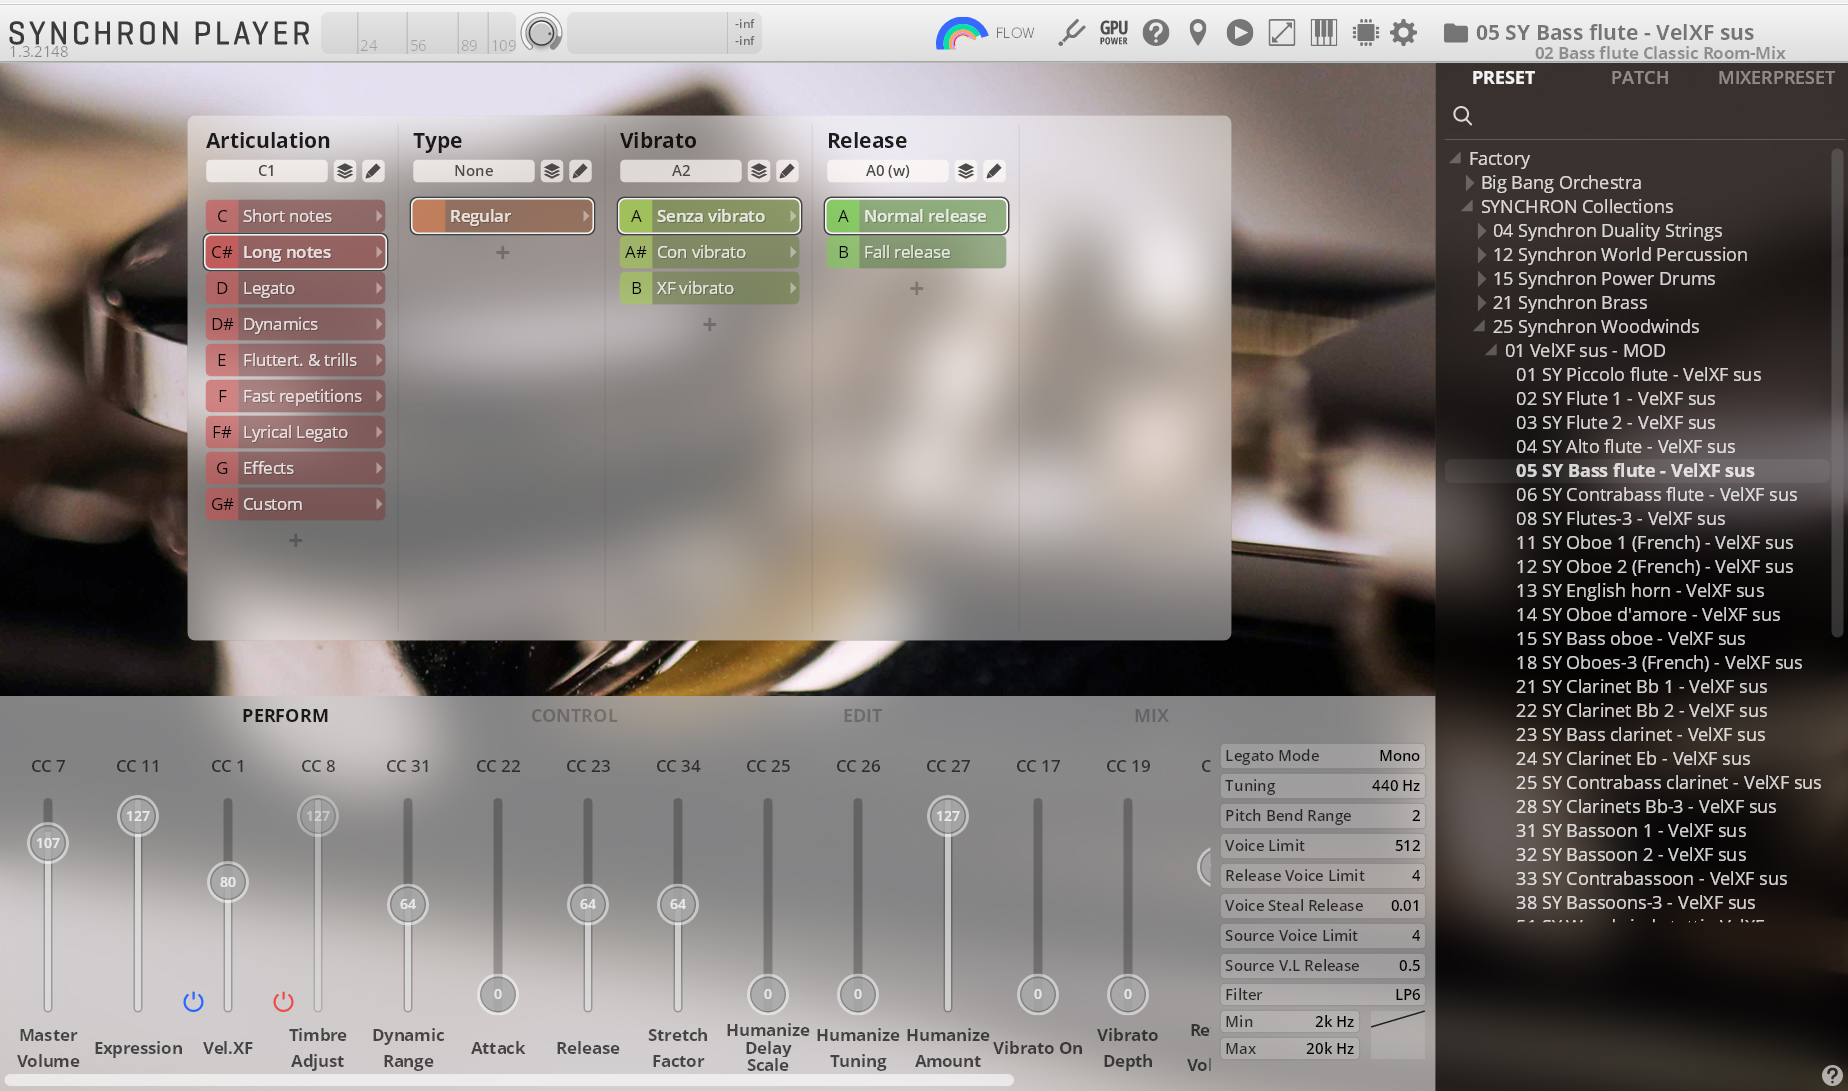The height and width of the screenshot is (1091, 1848).
Task: Switch to the MIXERPRESET tab
Action: [x=1776, y=78]
